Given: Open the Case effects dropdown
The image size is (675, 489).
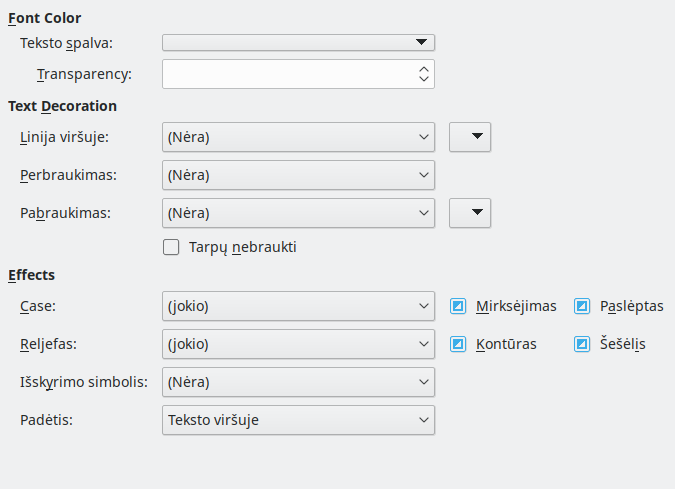Looking at the screenshot, I should [298, 306].
